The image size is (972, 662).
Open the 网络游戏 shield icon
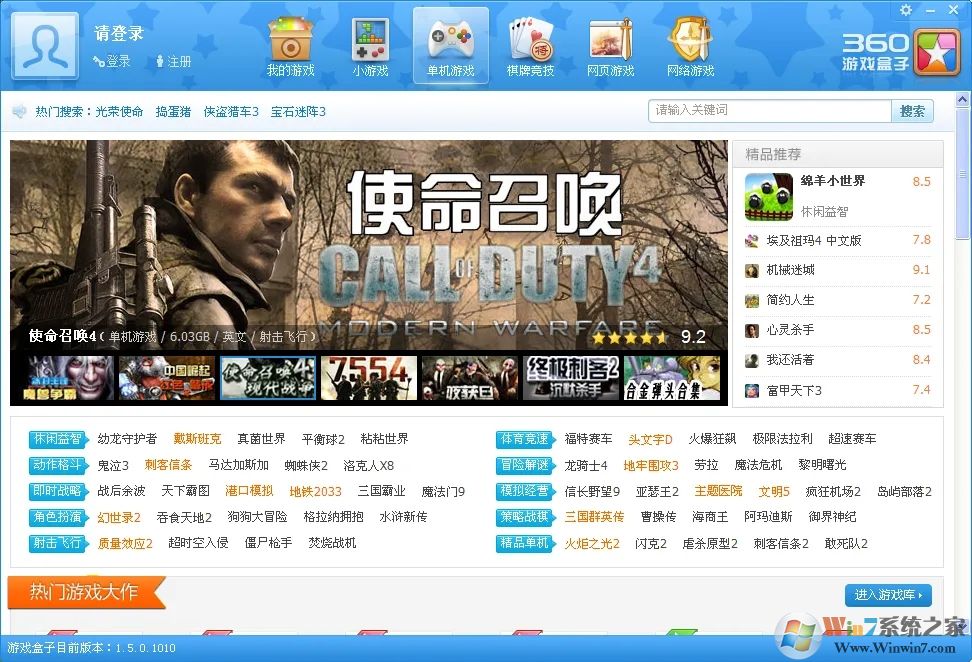[690, 40]
